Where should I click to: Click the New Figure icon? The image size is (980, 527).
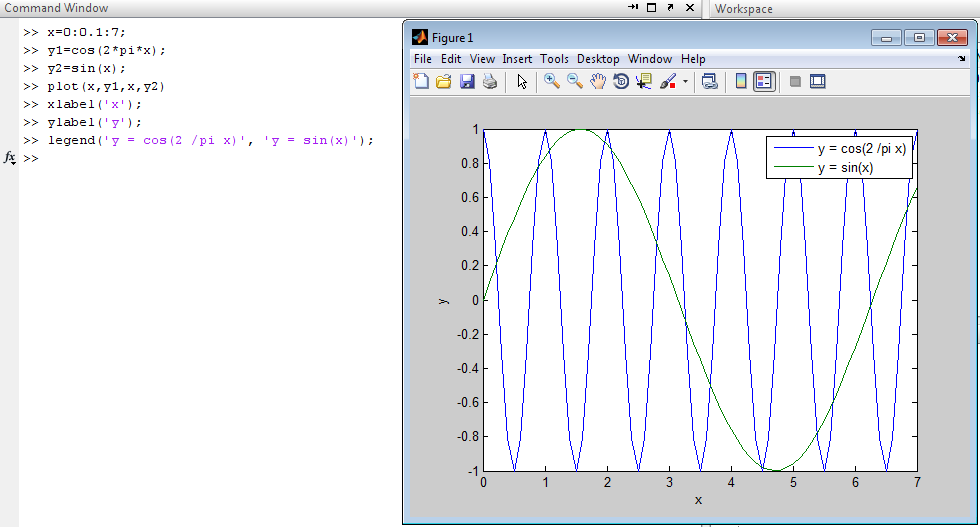tap(421, 82)
